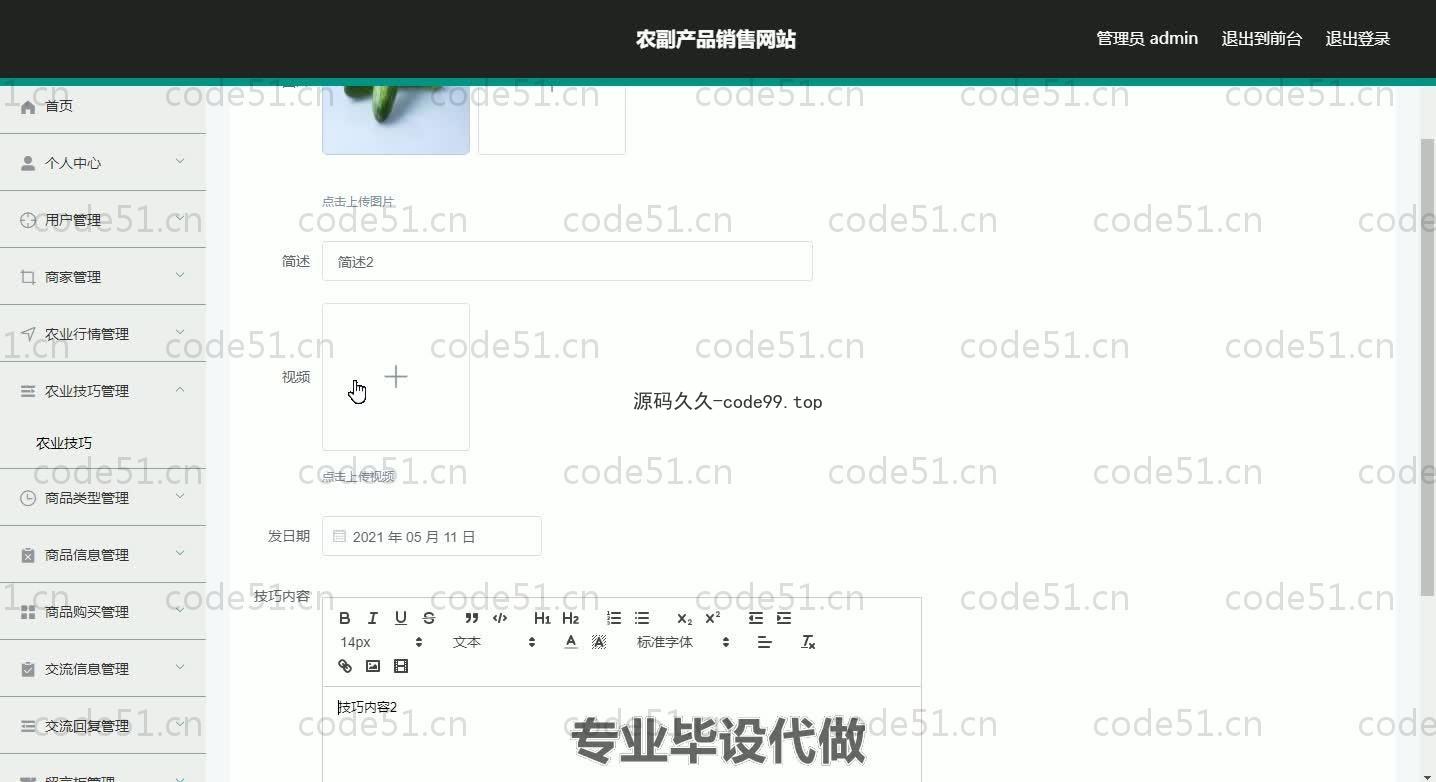Image resolution: width=1436 pixels, height=782 pixels.
Task: Create a bulleted list
Action: (642, 618)
